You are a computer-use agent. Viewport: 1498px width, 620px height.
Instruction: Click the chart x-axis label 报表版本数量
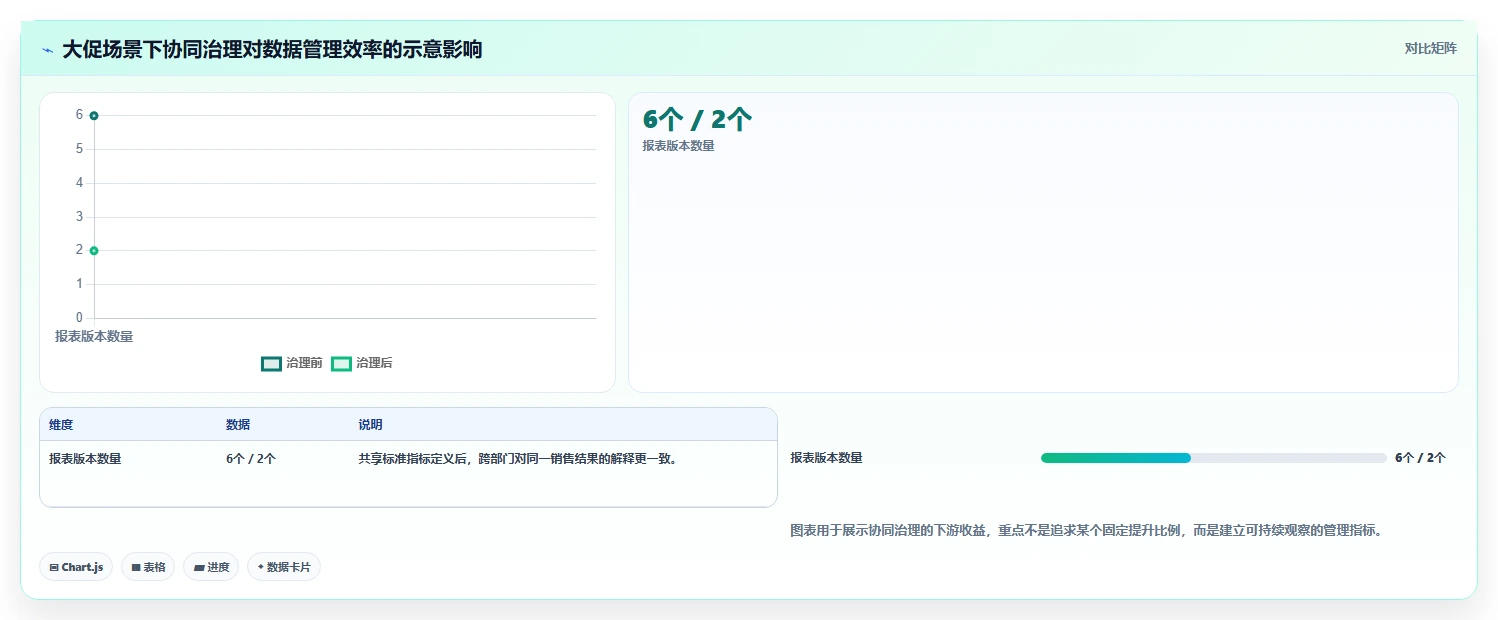point(94,336)
